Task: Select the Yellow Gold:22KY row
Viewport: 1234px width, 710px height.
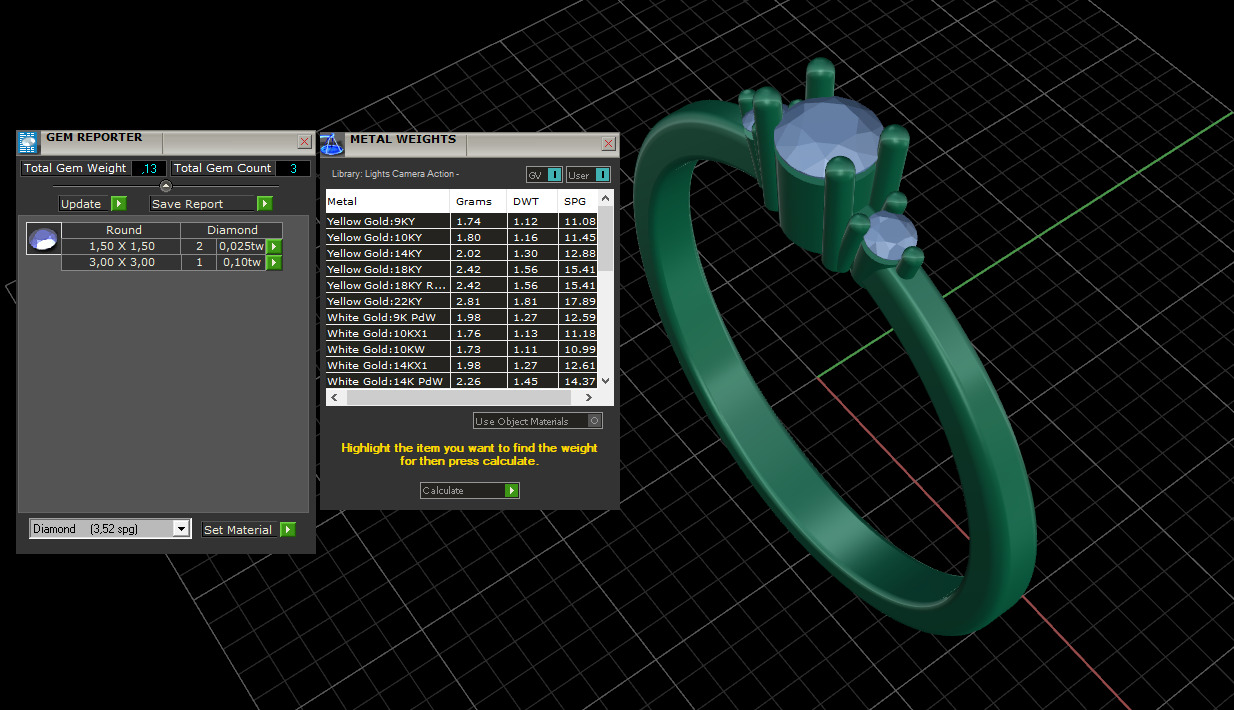Action: click(461, 301)
